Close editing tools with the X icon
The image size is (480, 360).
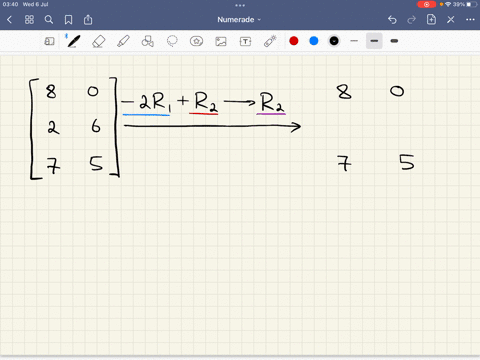[451, 20]
